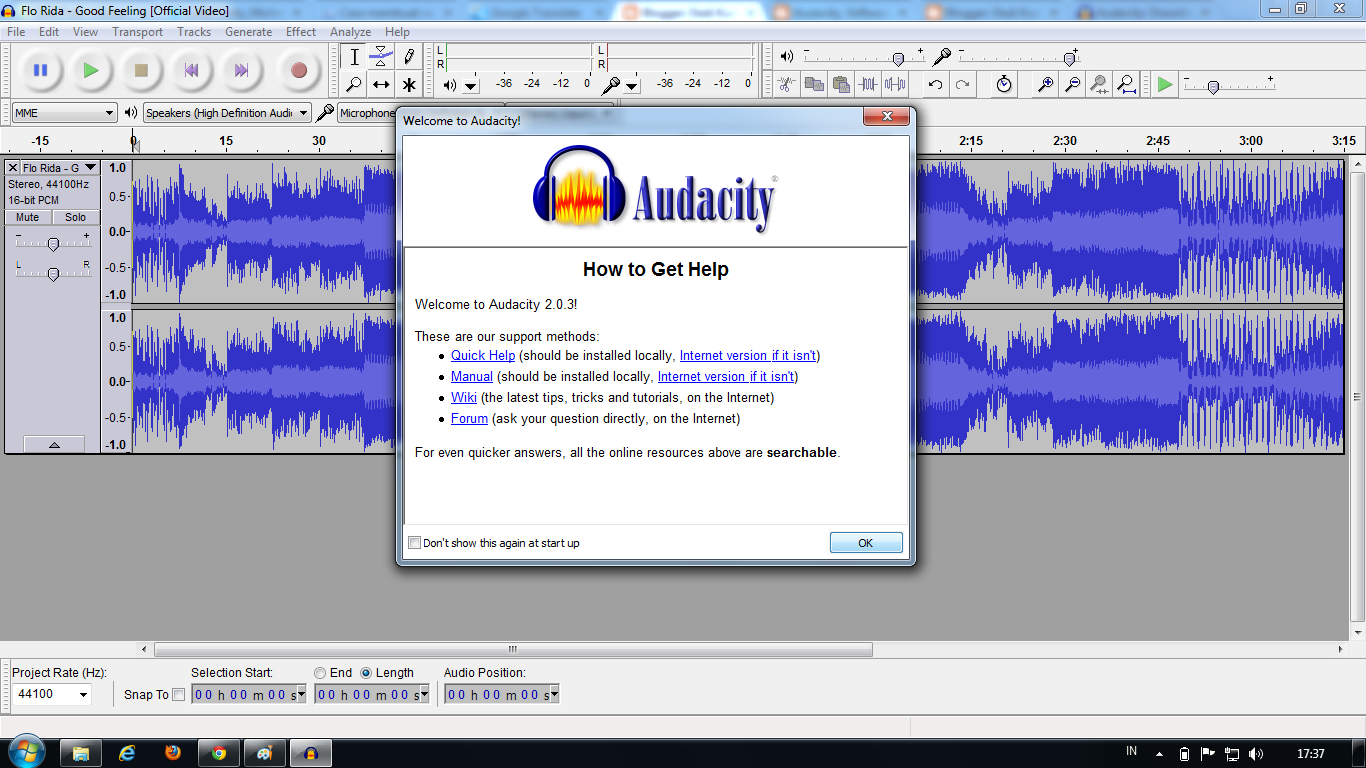Click the Zoom In toolbar icon

[1044, 85]
